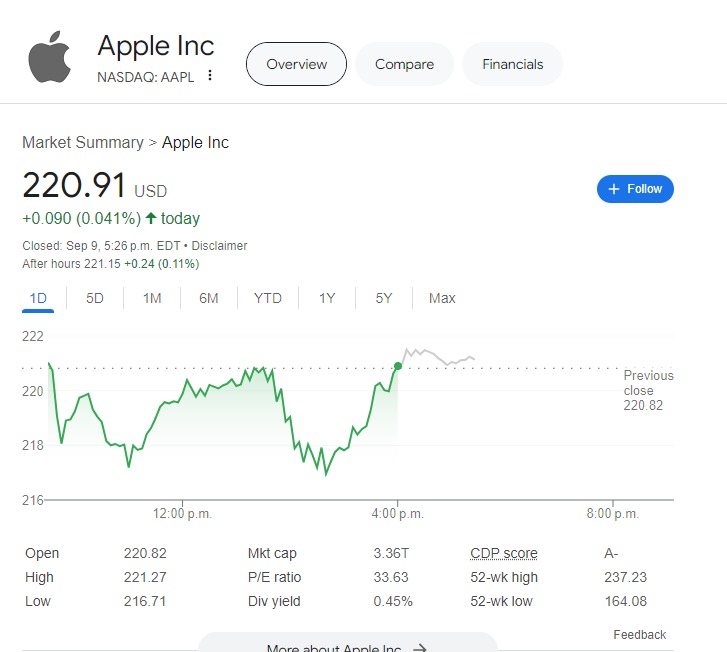Viewport: 727px width, 652px height.
Task: Click arrow icon beside More about Apple
Action: 420,648
